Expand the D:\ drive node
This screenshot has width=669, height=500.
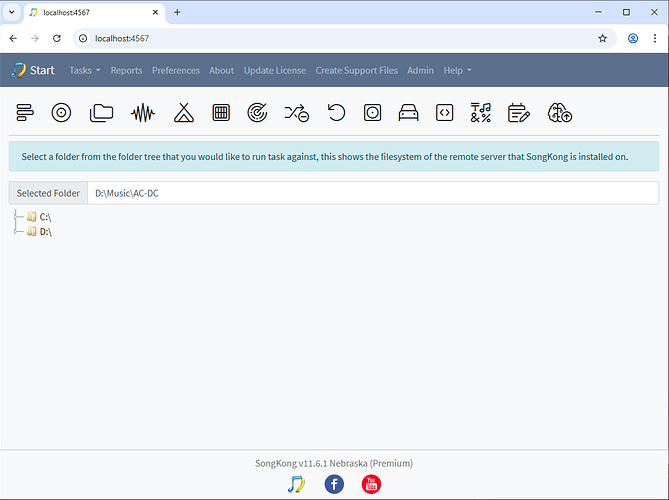point(16,231)
